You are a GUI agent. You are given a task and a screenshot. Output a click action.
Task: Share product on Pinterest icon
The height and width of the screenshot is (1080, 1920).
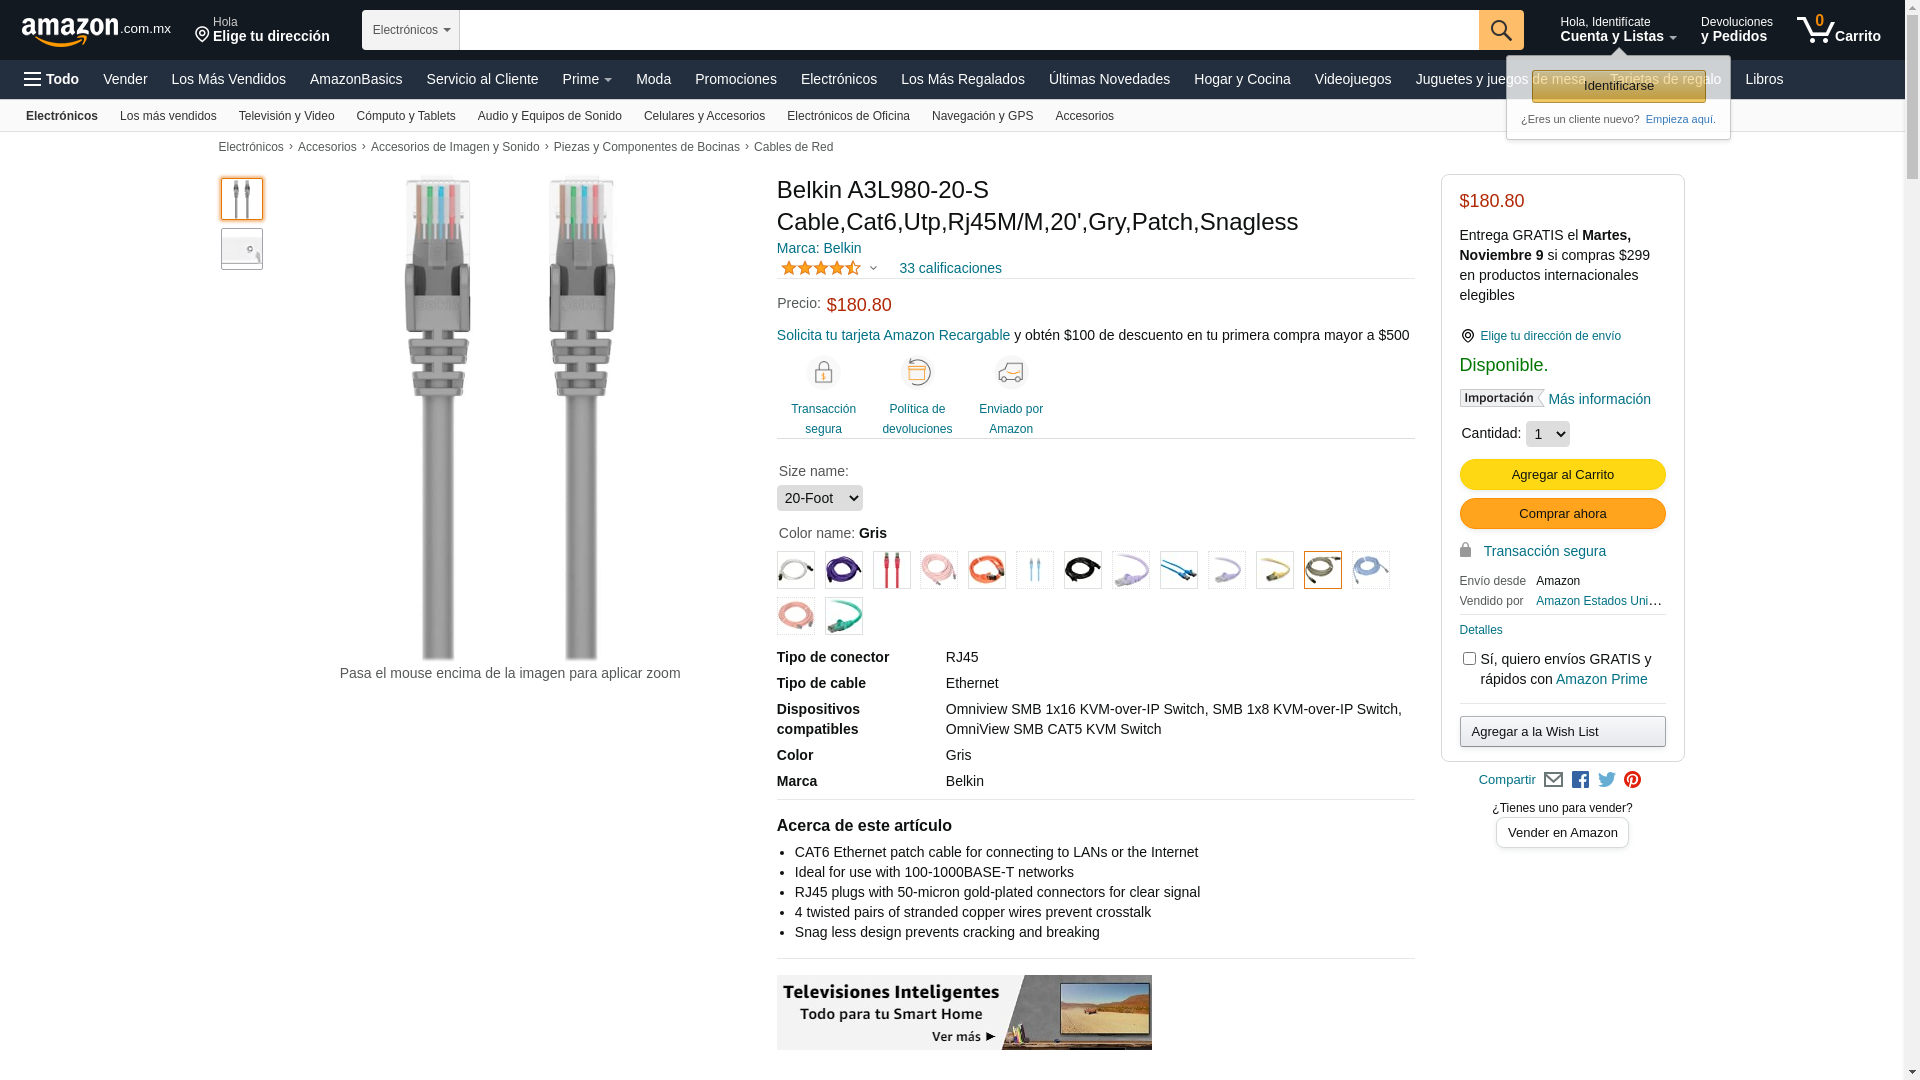coord(1633,780)
